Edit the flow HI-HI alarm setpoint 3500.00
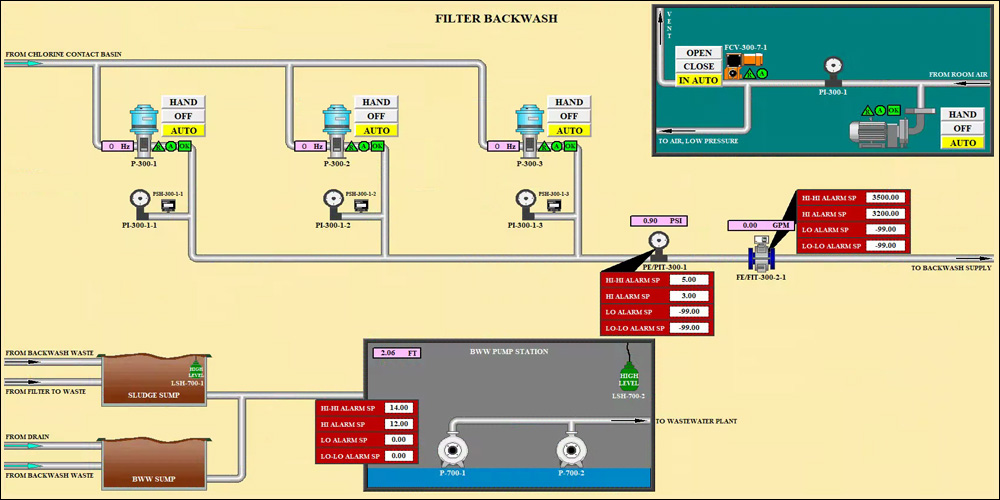The image size is (1000, 500). tap(886, 198)
